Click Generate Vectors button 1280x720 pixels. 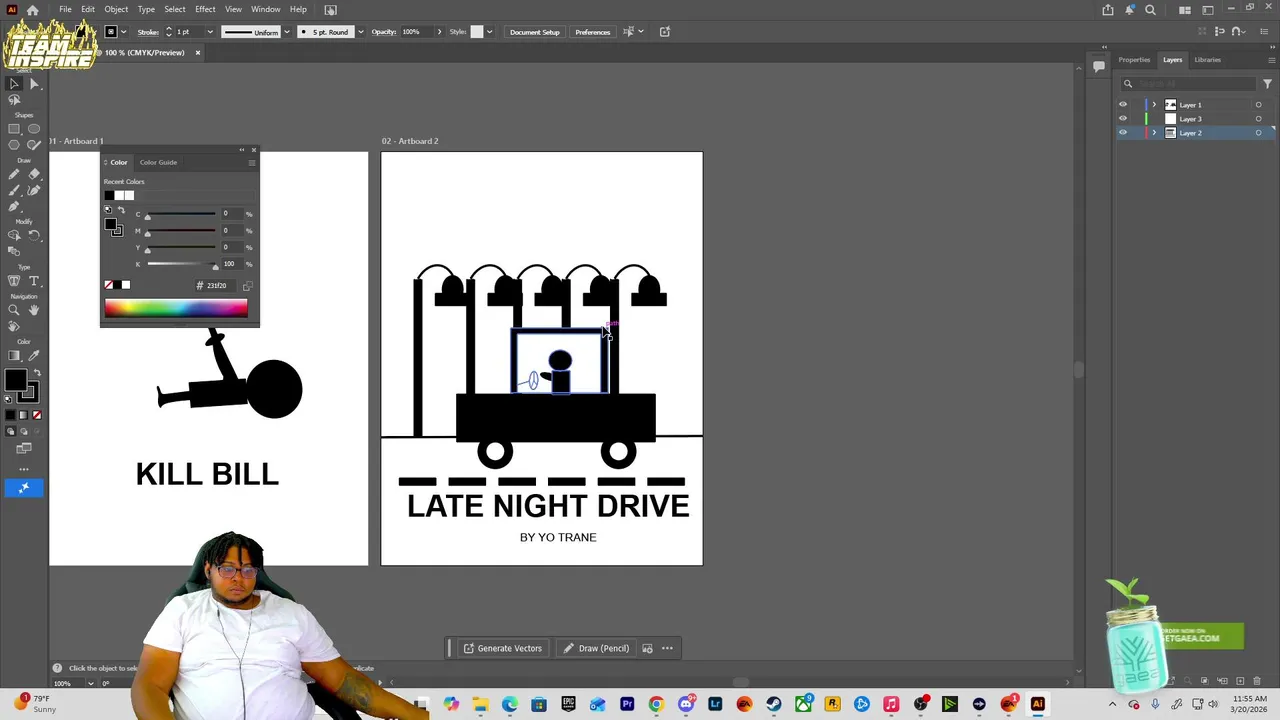click(502, 648)
